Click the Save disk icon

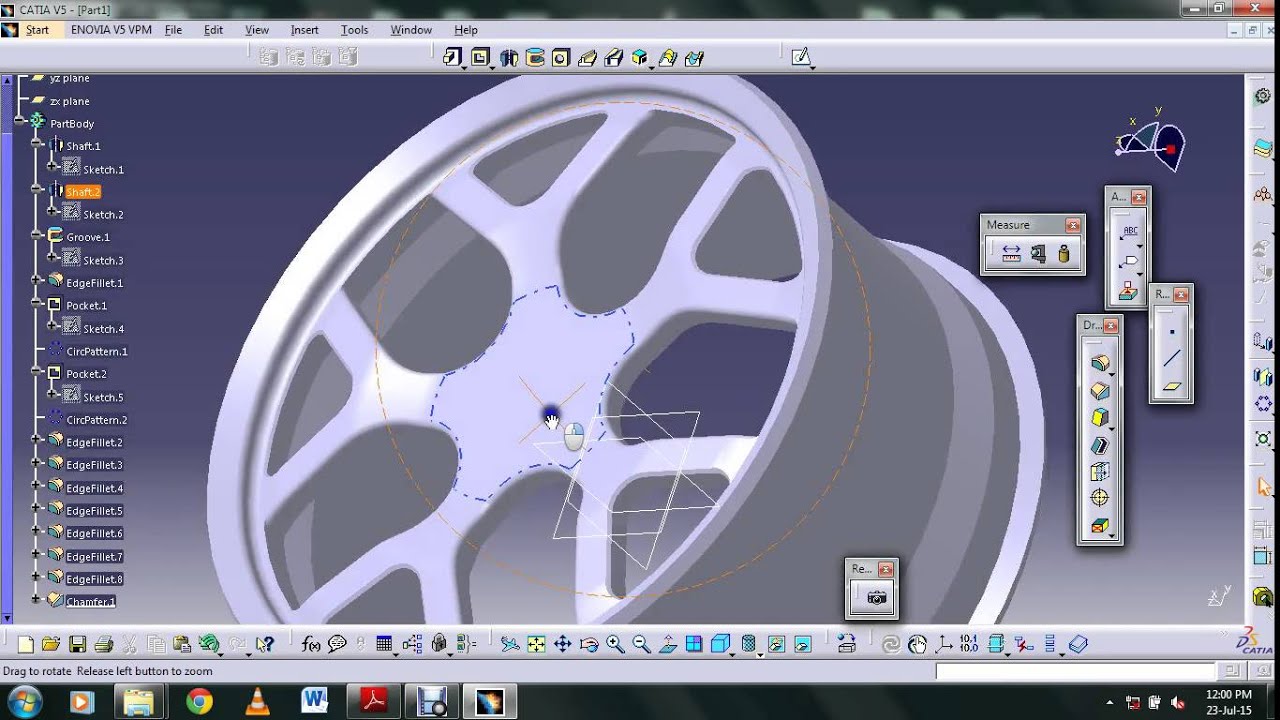tap(77, 645)
